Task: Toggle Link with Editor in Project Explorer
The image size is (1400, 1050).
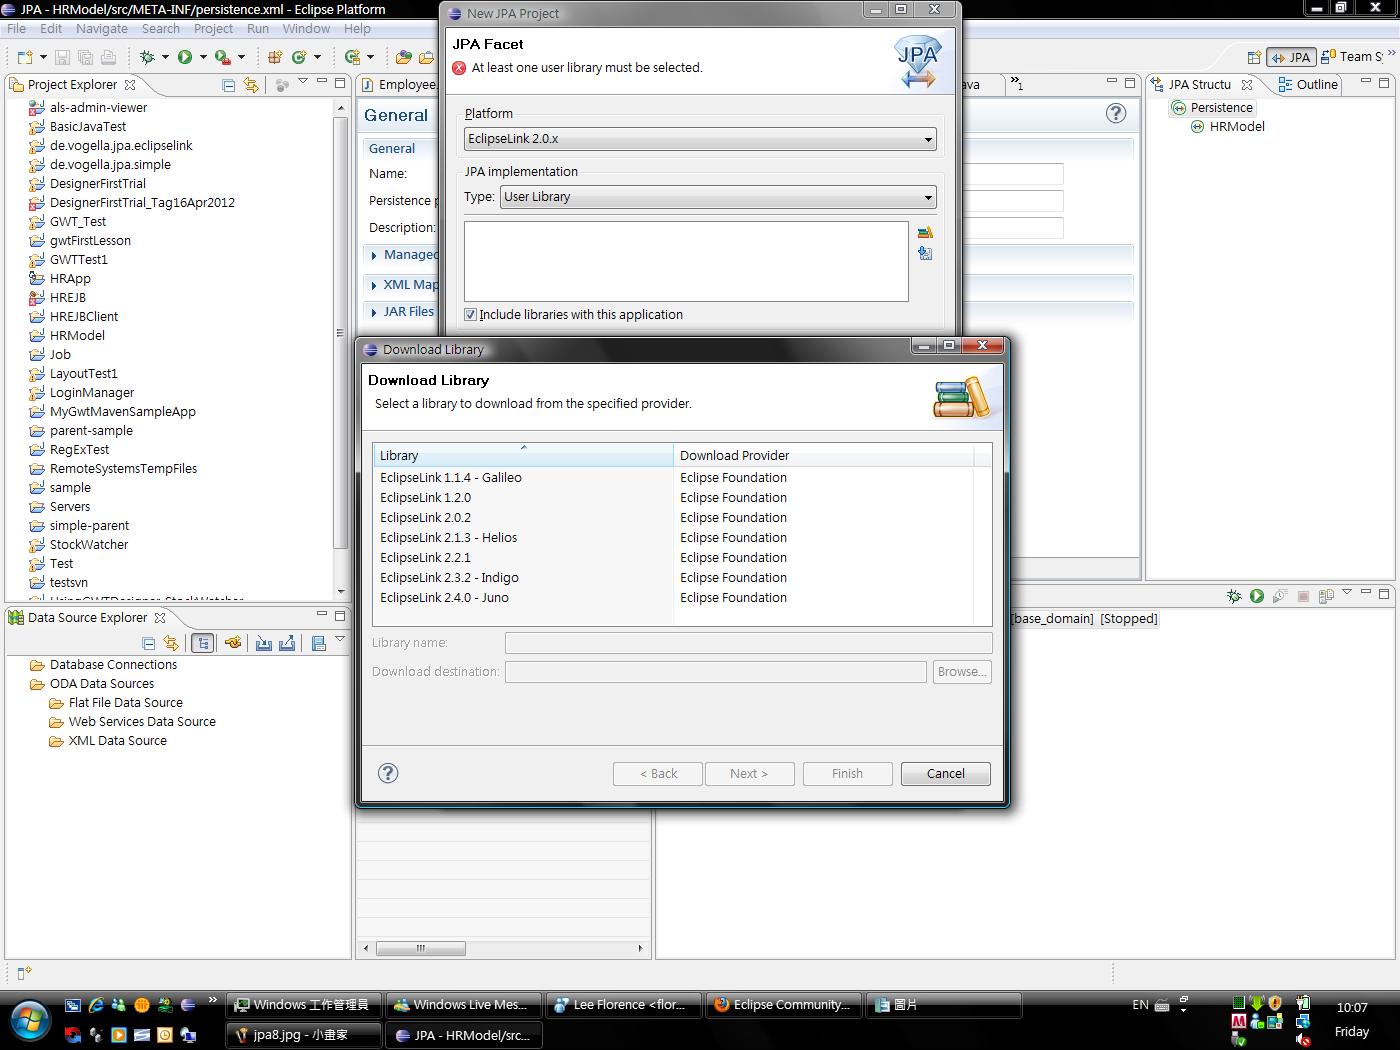Action: 250,85
